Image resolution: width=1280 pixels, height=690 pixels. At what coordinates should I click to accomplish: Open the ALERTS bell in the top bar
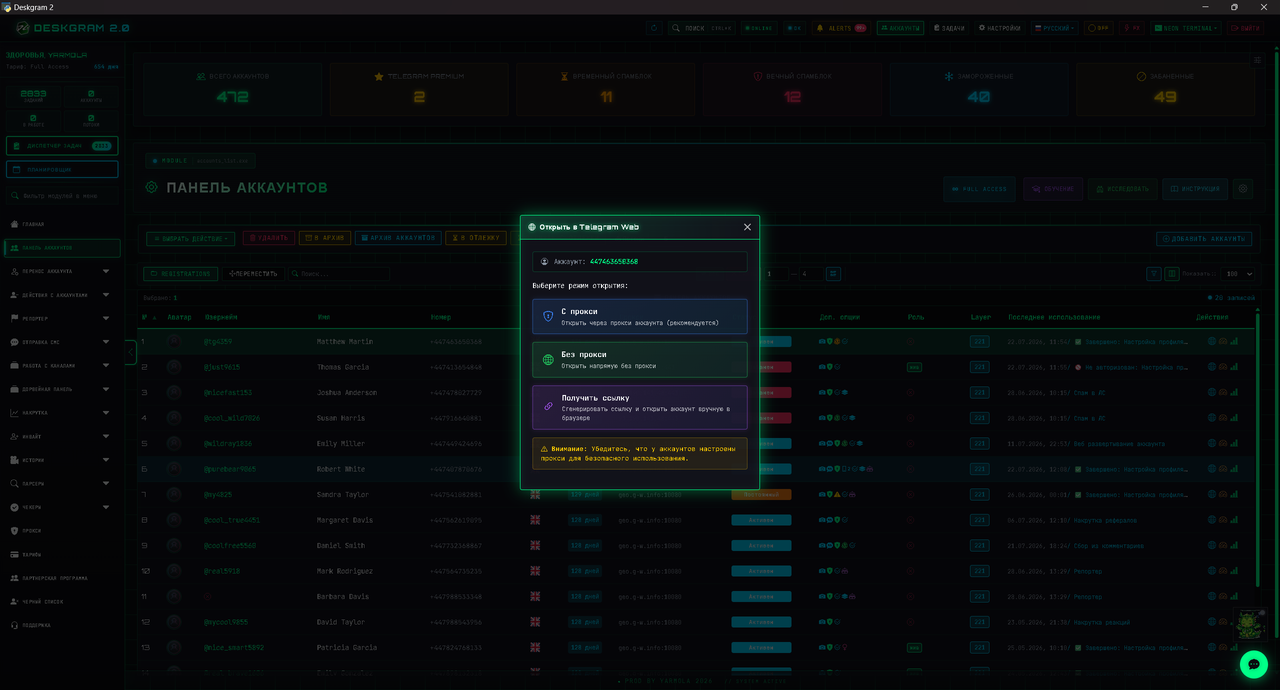click(840, 28)
